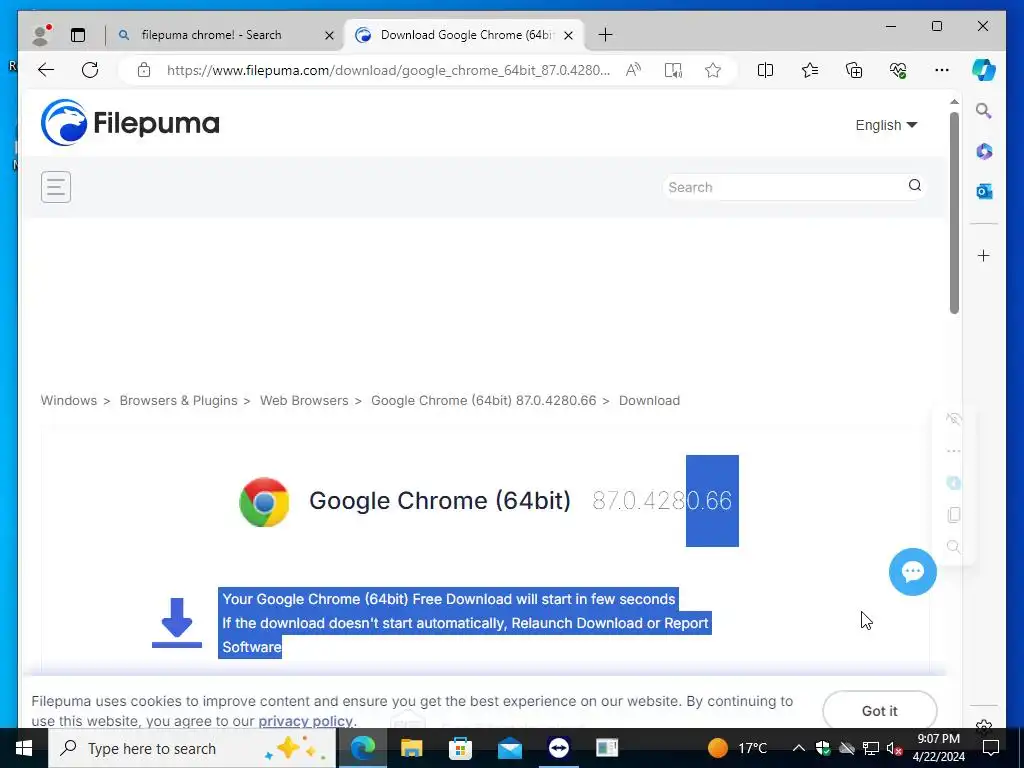Open muted volume icon in tray
This screenshot has height=768, width=1024.
[x=895, y=748]
